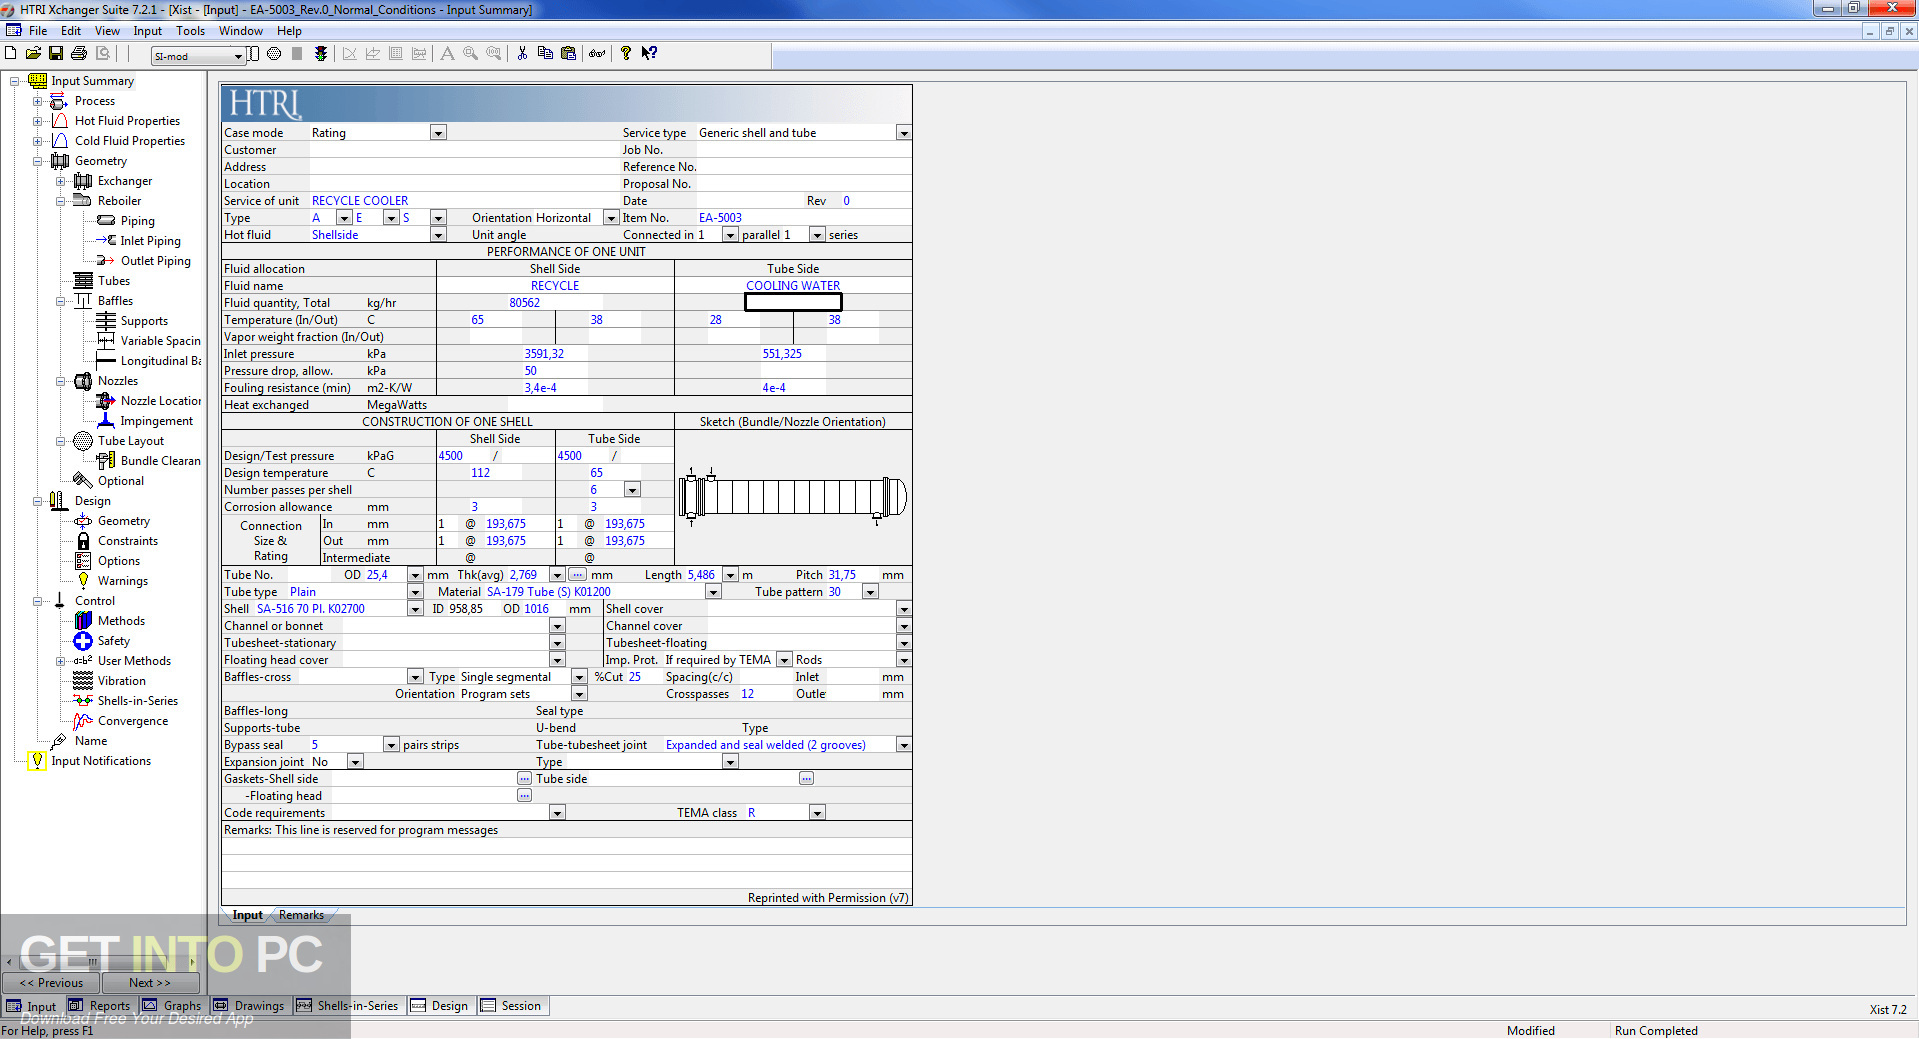
Task: Open the Input menu
Action: (x=147, y=31)
